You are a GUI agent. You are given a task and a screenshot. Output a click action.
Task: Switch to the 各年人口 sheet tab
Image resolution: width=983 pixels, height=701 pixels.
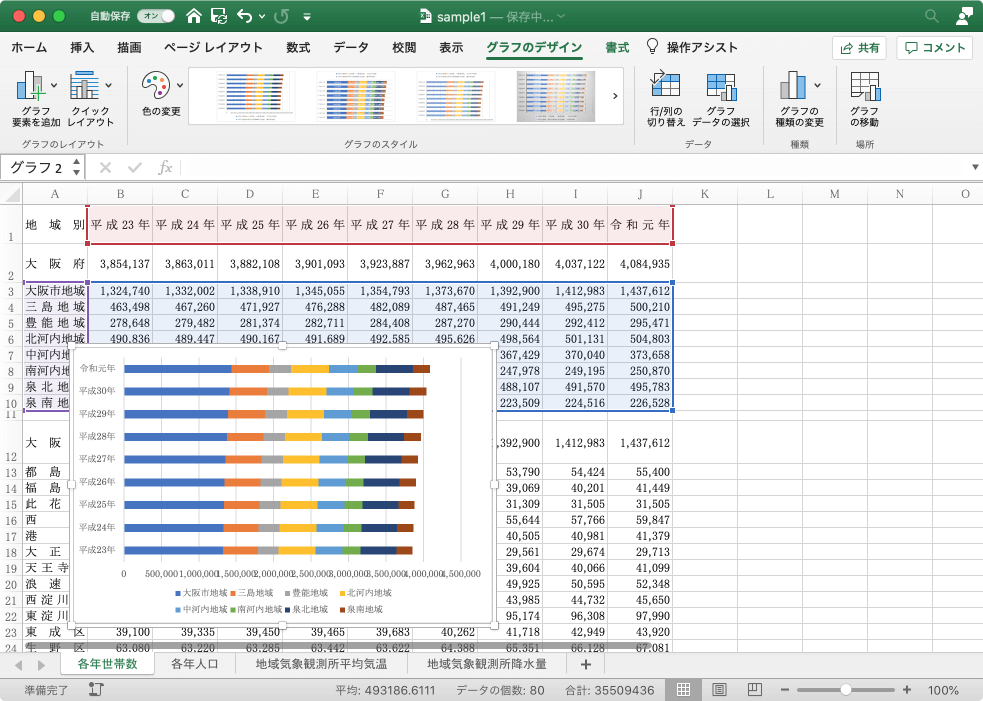click(195, 664)
